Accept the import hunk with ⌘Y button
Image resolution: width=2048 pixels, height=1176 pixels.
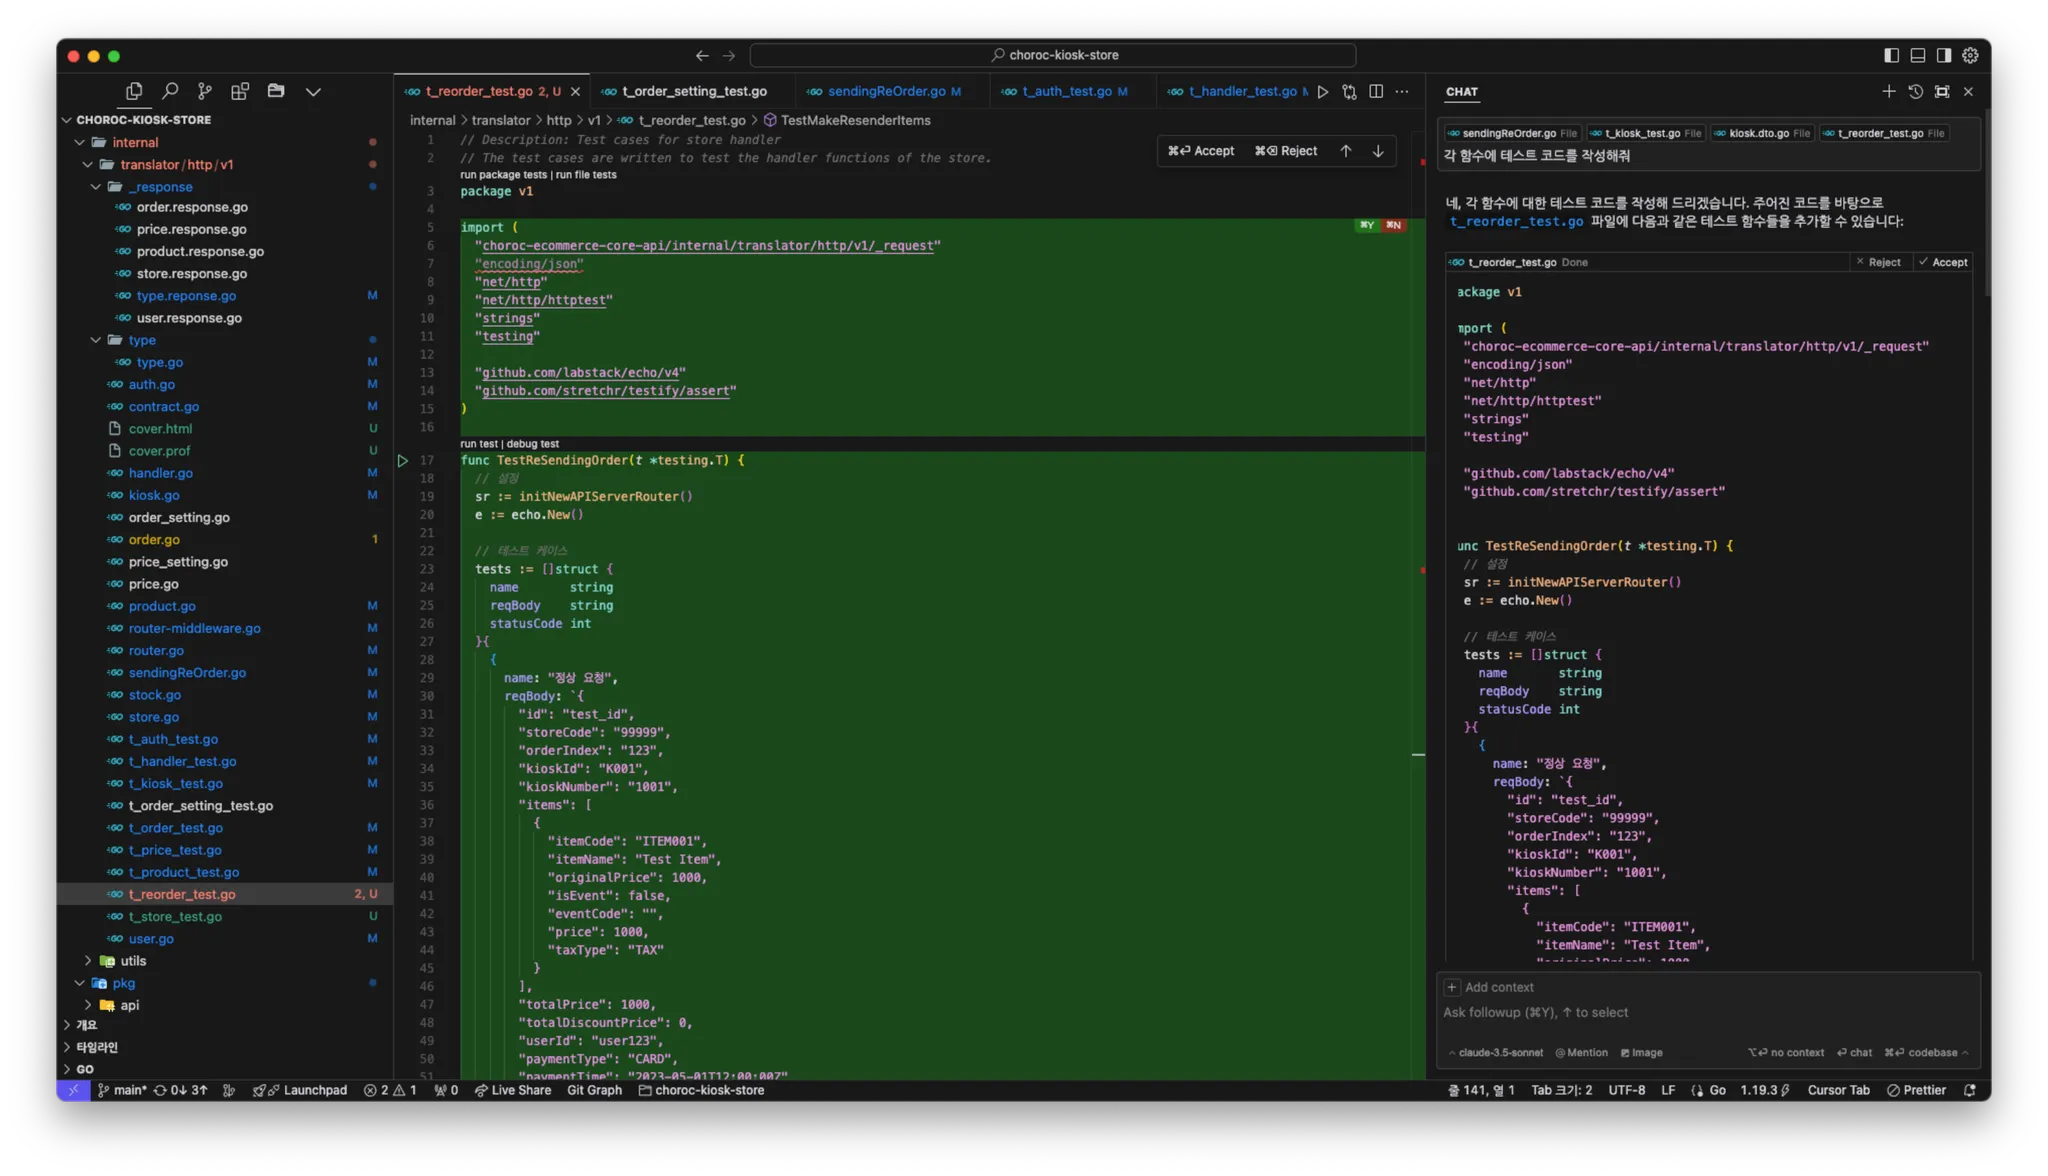[x=1366, y=225]
